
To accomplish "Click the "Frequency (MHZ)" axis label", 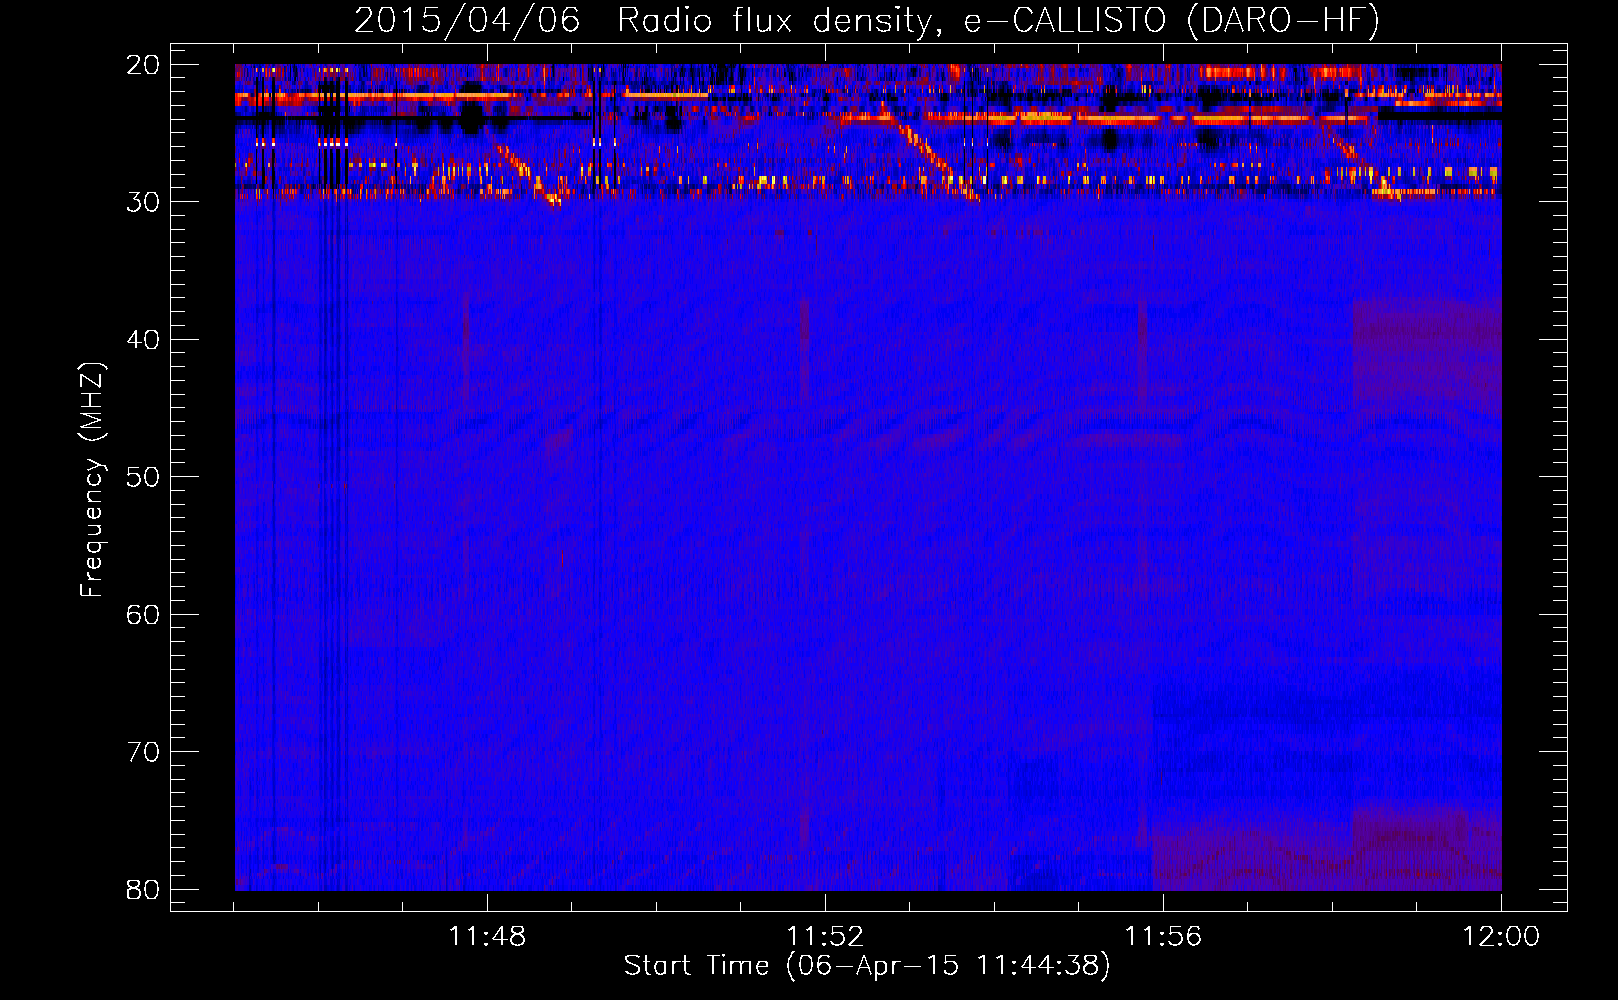I will coord(92,480).
